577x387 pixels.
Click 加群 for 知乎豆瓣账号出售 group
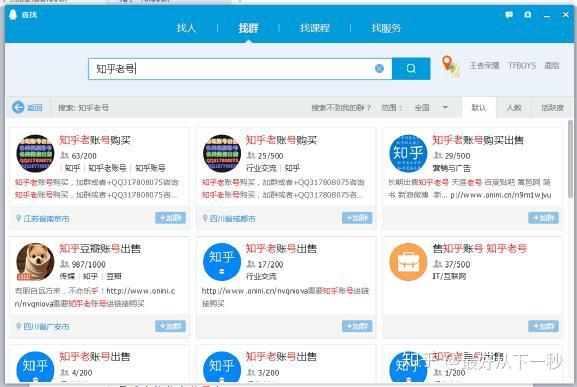(170, 326)
